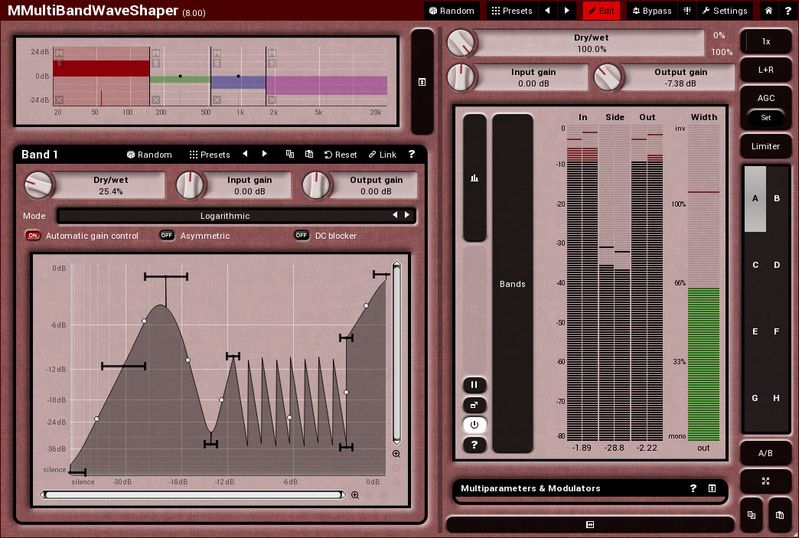This screenshot has width=800, height=538.
Task: Select preset slot C
Action: [x=755, y=265]
